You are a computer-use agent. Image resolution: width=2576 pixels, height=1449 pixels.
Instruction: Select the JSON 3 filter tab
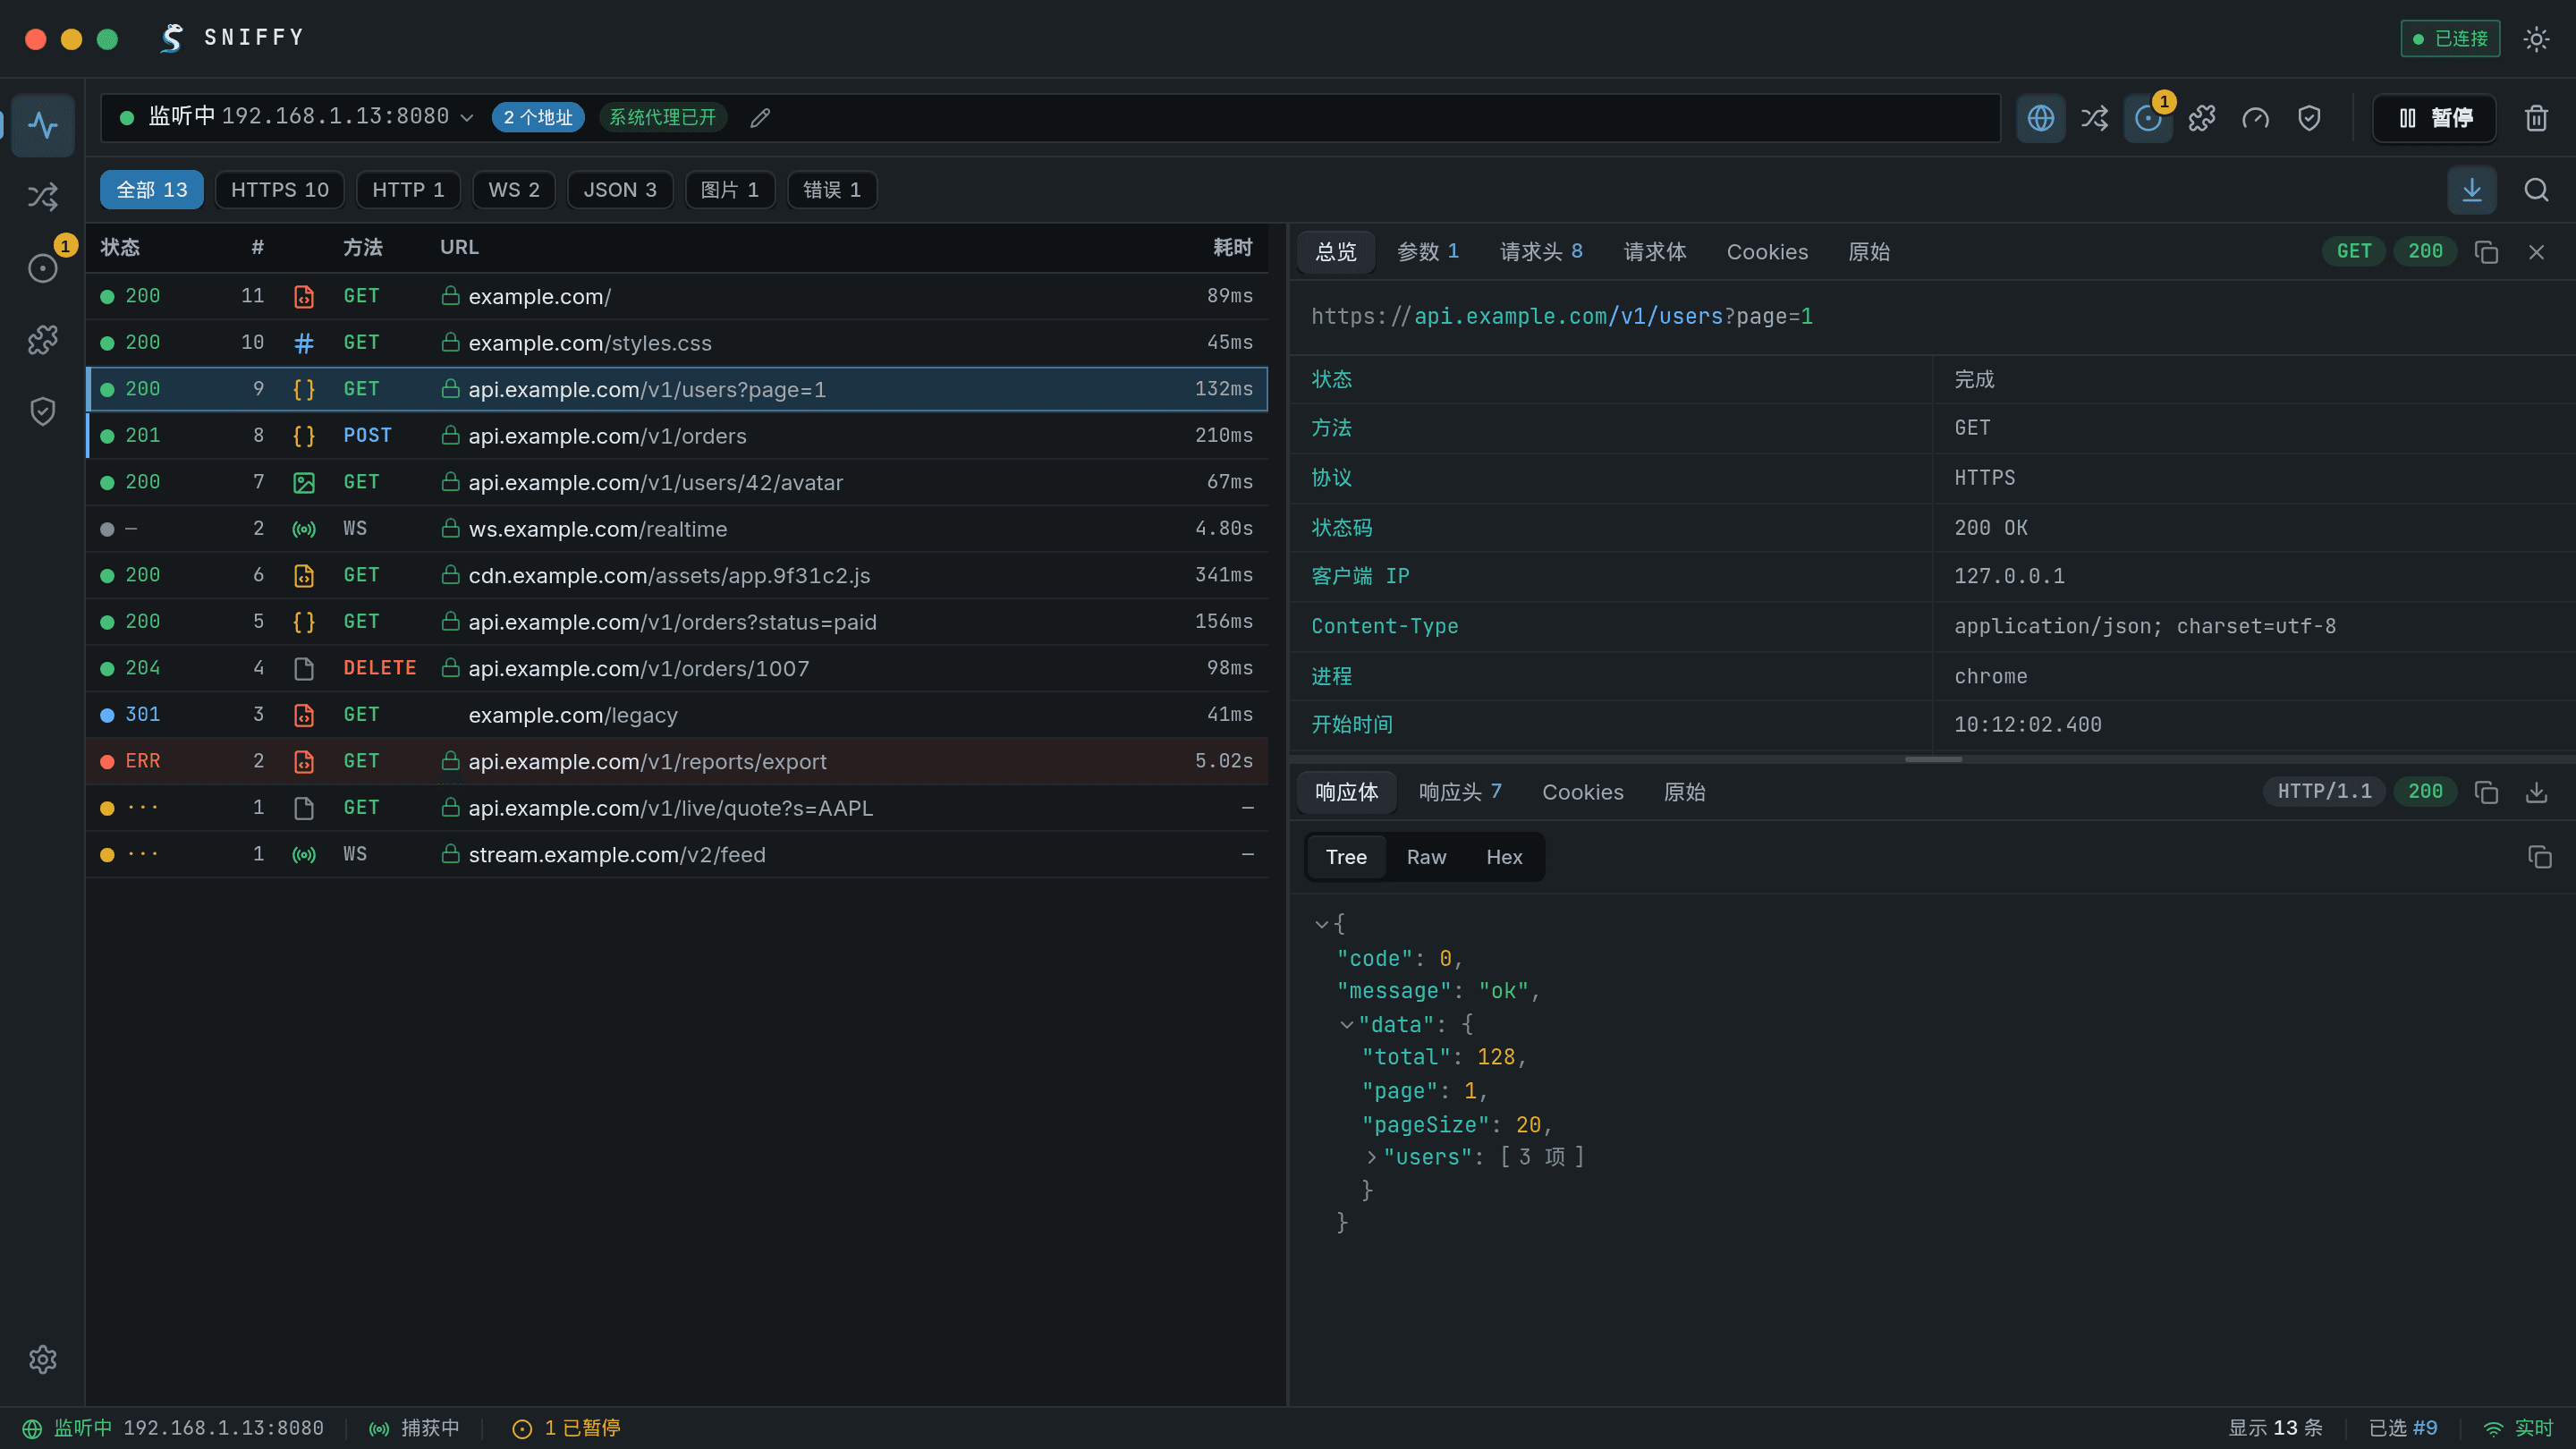tap(620, 190)
